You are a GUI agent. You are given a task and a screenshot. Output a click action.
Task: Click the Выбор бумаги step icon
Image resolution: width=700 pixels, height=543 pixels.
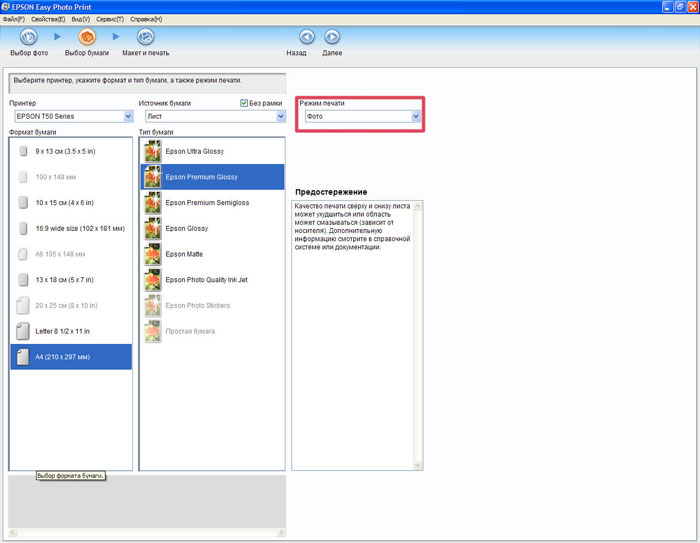(x=87, y=37)
